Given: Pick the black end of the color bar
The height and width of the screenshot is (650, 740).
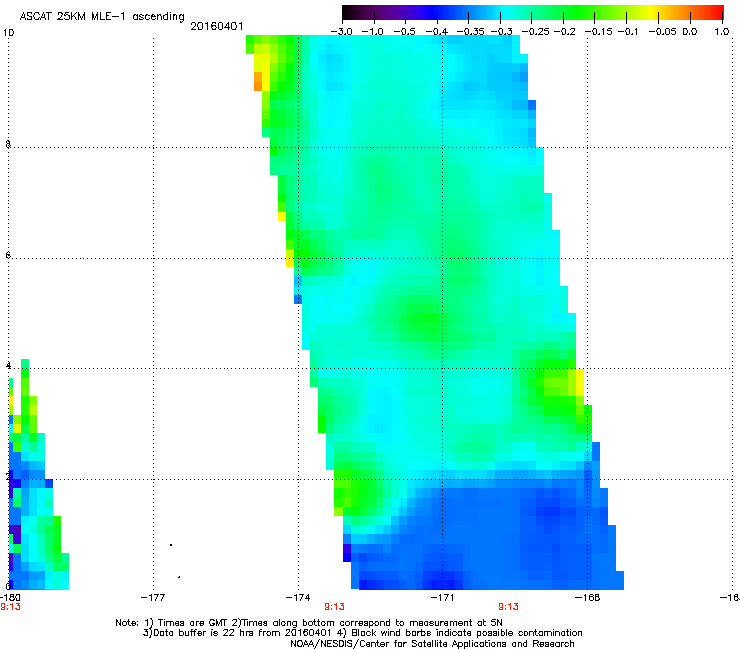Looking at the screenshot, I should point(347,12).
